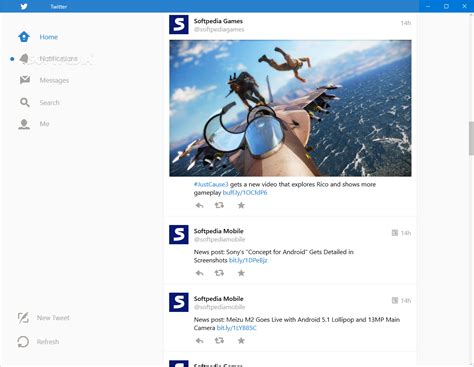Open the Messages envelope icon
Screen dimensions: 474x367
tap(25, 80)
